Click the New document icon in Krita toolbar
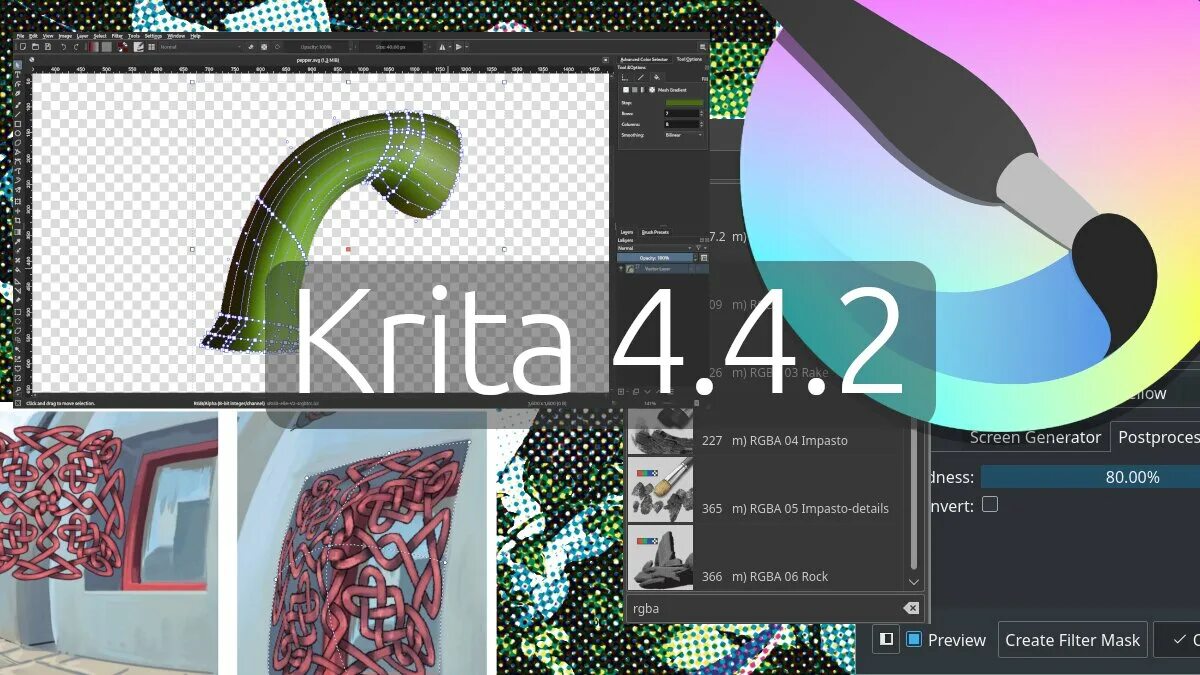Screen dimensions: 1200x675 (x=22, y=47)
